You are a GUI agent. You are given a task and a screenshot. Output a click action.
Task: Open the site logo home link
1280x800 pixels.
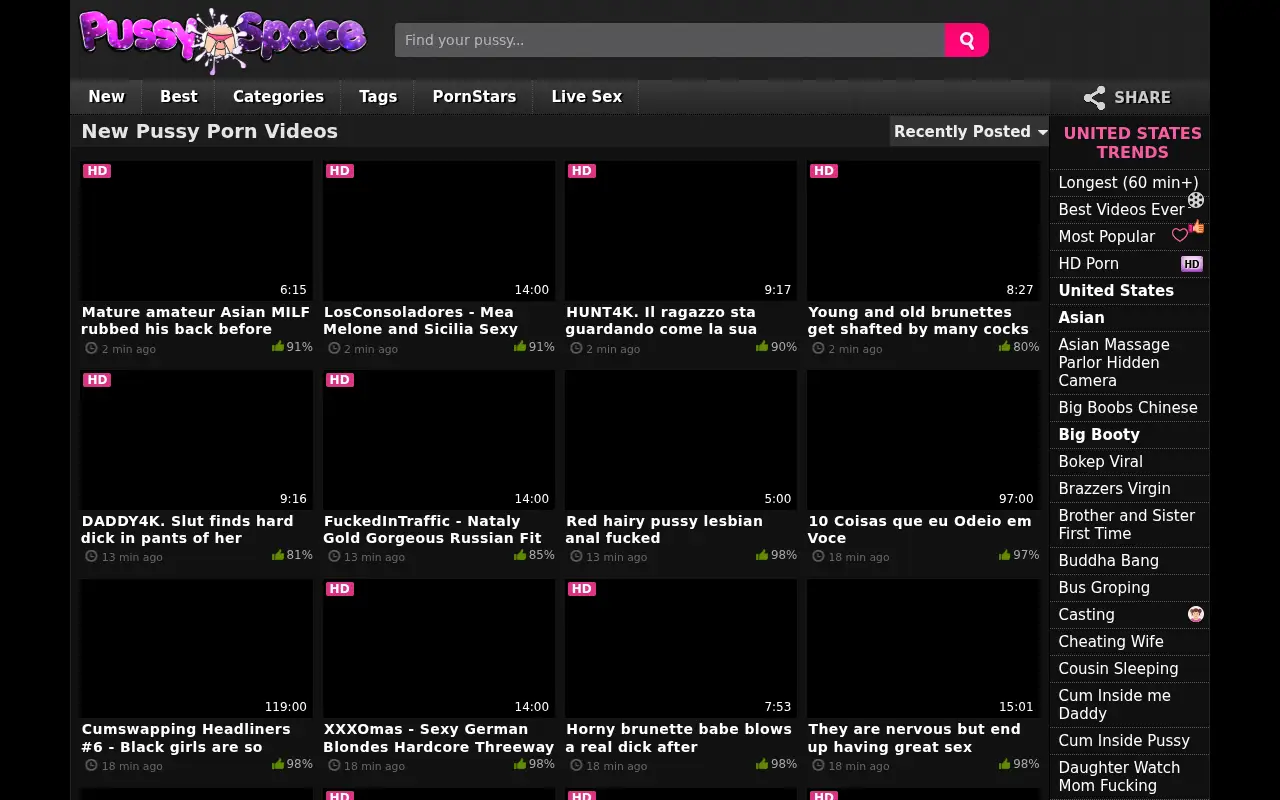(x=223, y=40)
